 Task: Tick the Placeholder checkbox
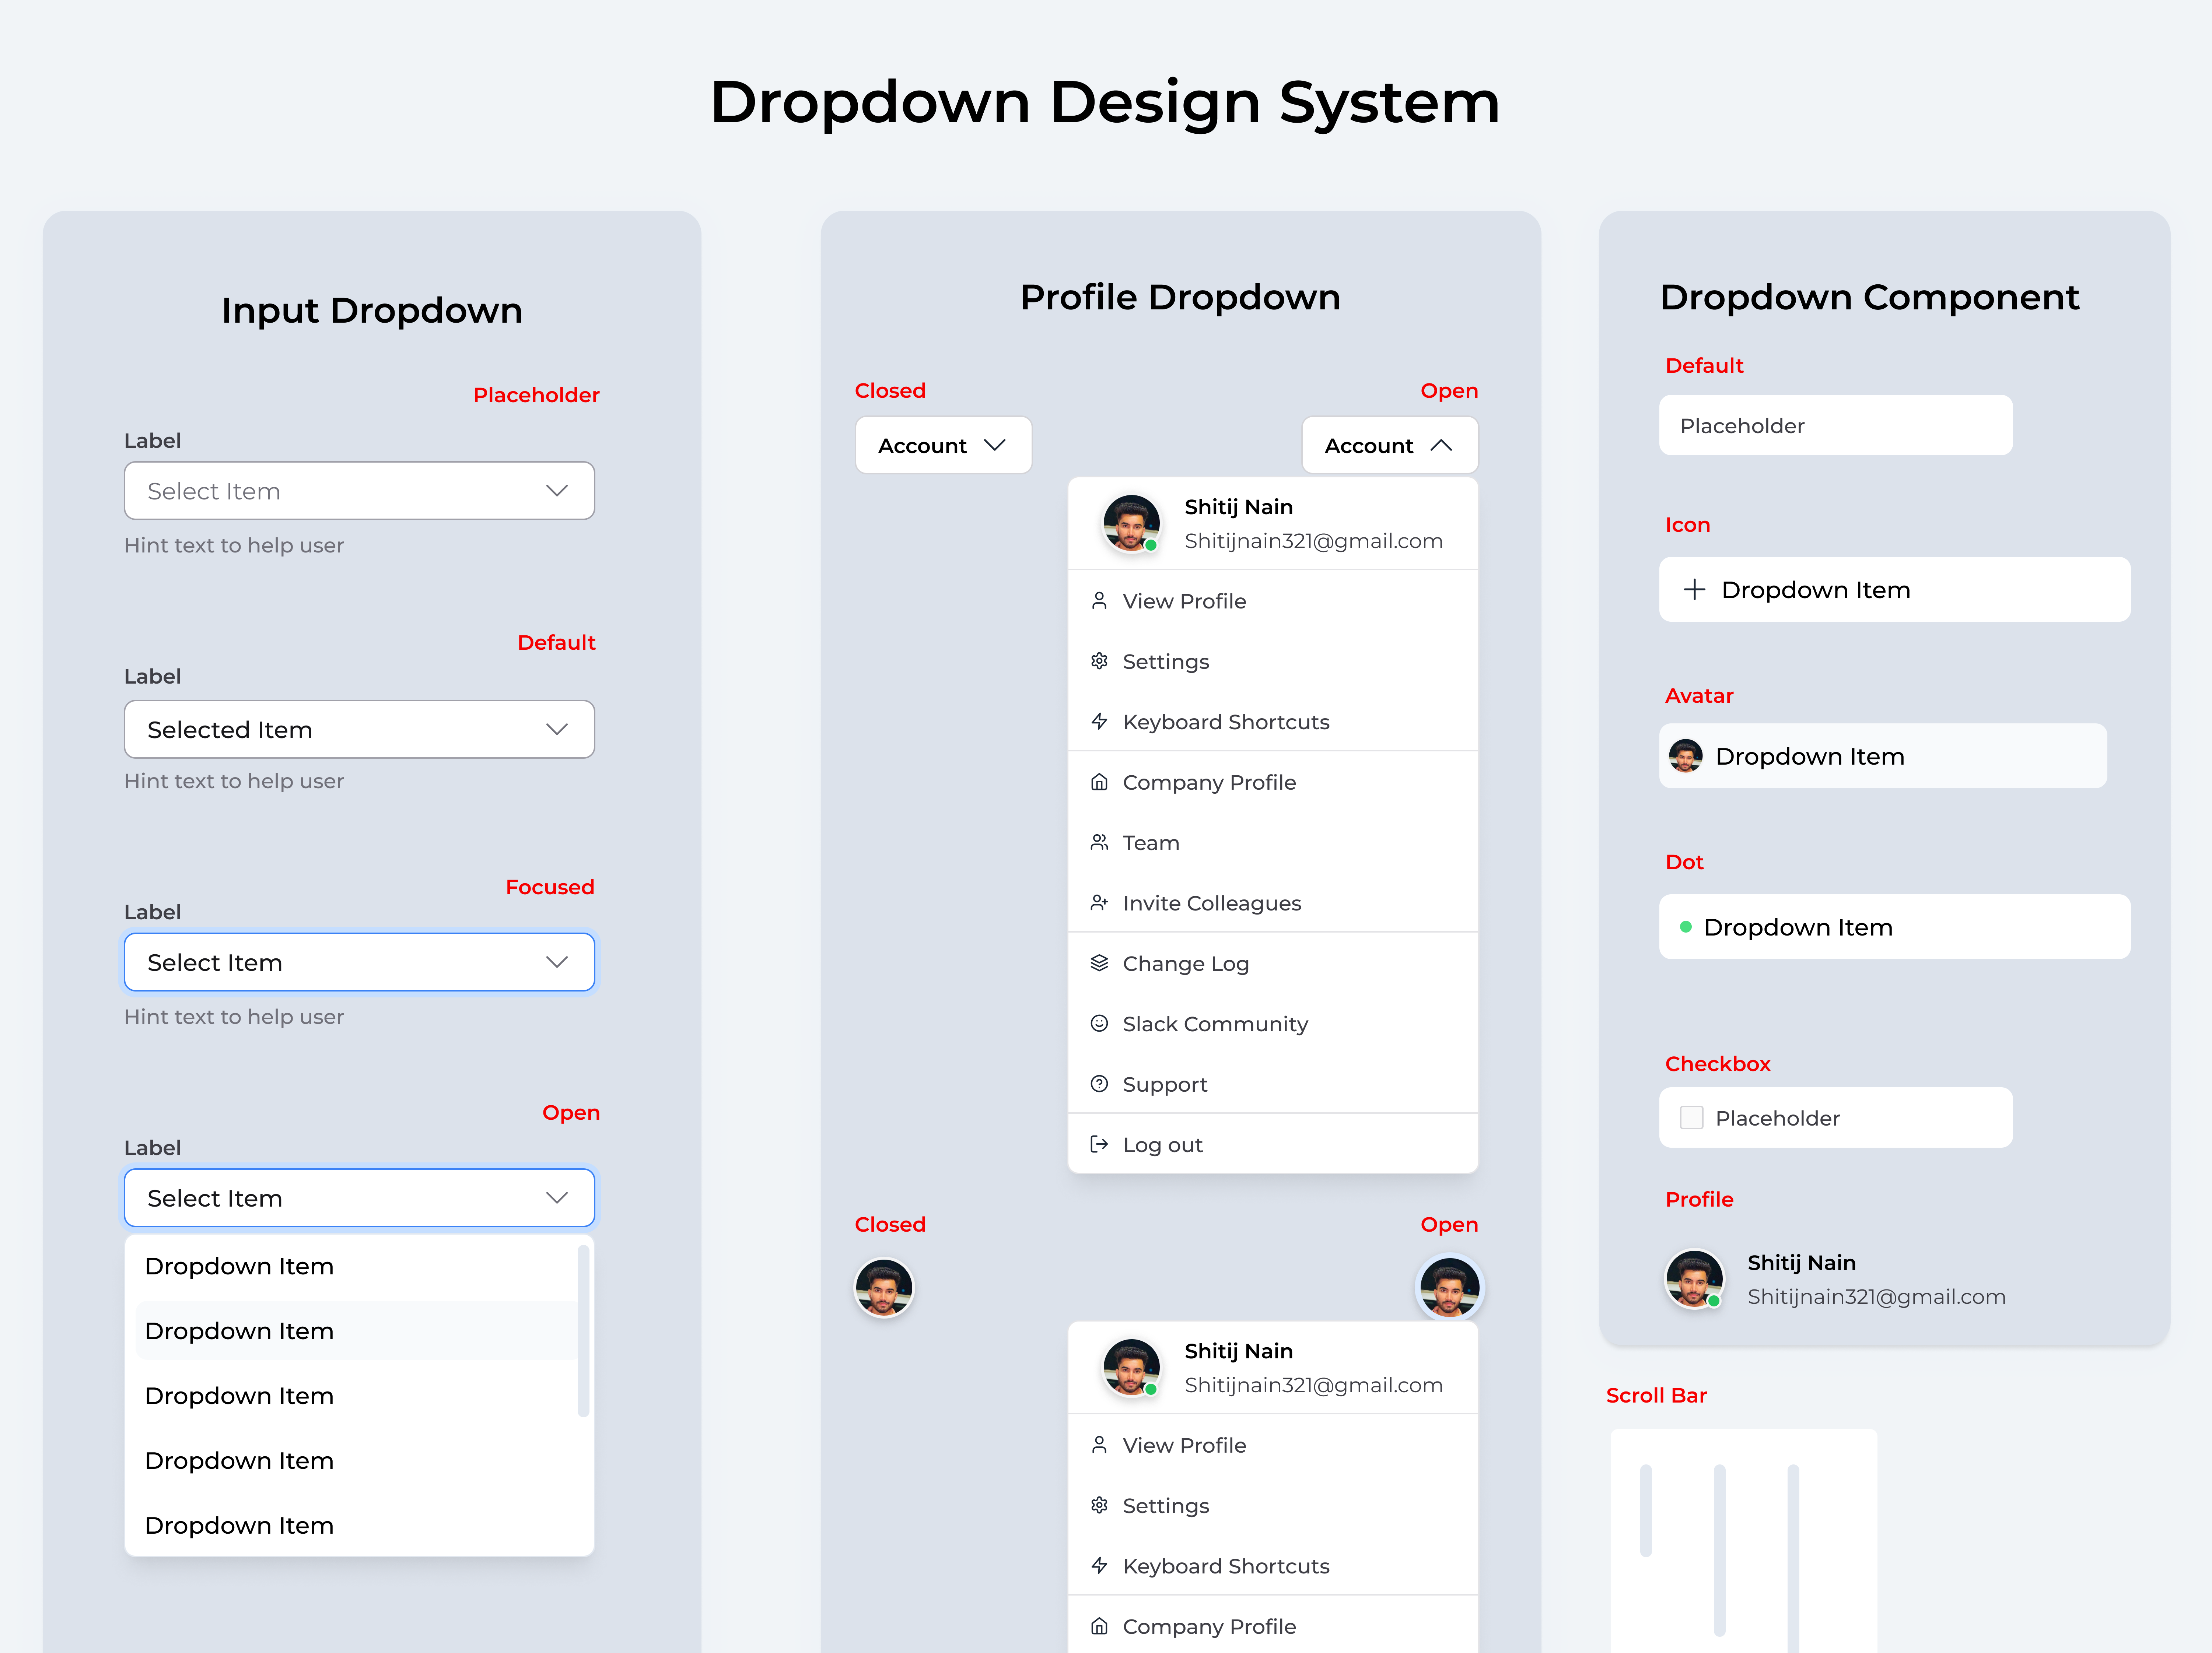pyautogui.click(x=1692, y=1117)
